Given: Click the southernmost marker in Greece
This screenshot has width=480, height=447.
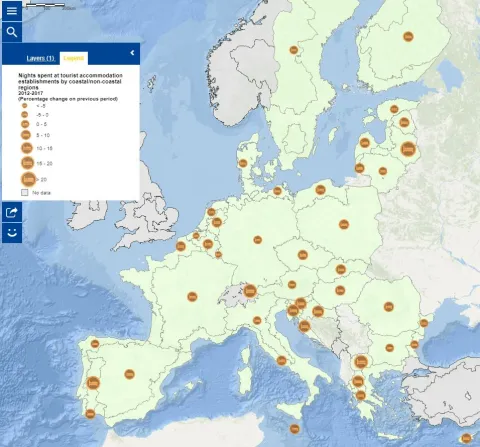Looking at the screenshot, I should coord(360,396).
